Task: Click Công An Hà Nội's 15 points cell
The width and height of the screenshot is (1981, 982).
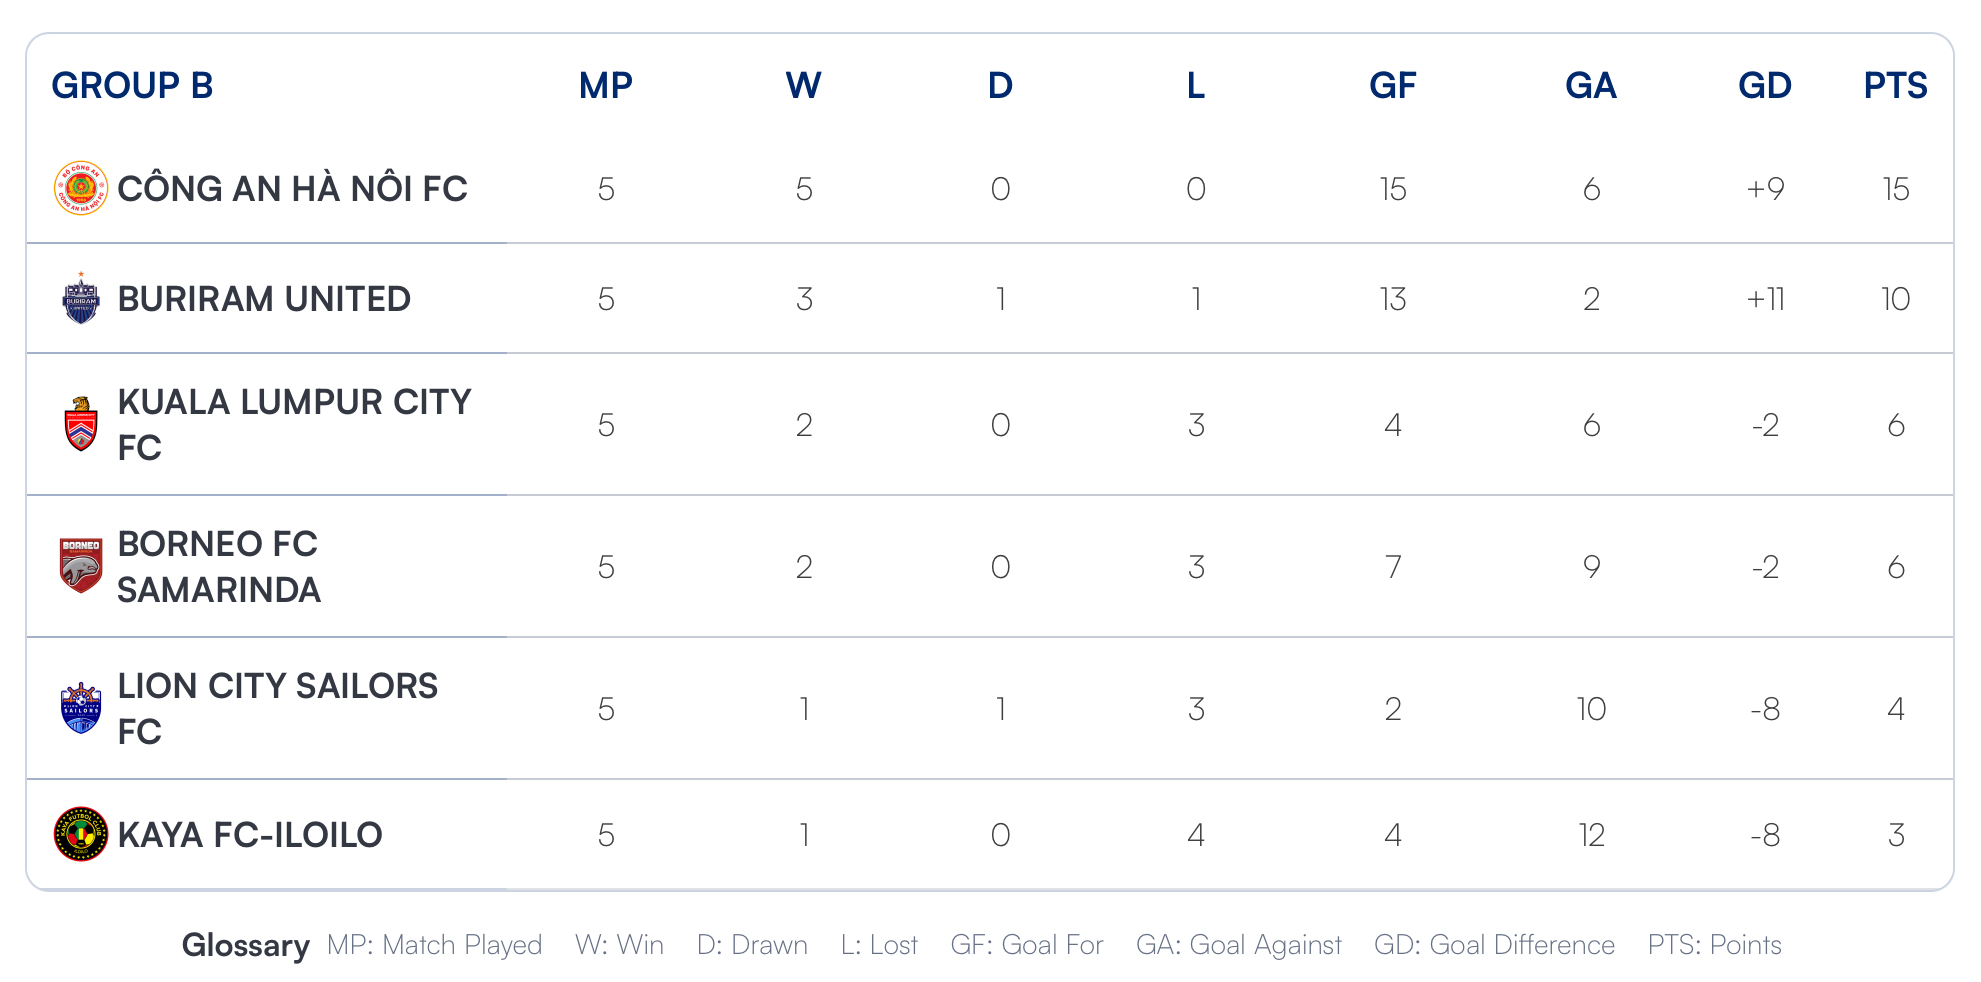Action: (x=1896, y=189)
